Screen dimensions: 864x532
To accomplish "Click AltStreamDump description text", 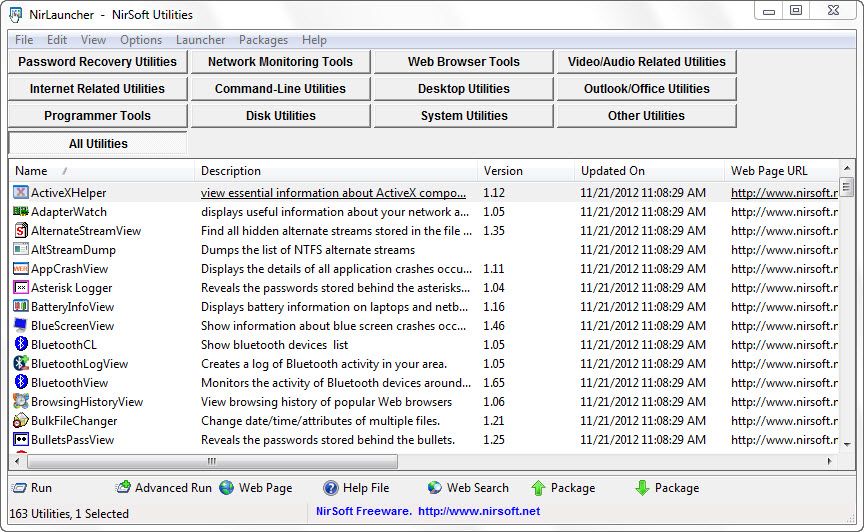I will coord(307,250).
